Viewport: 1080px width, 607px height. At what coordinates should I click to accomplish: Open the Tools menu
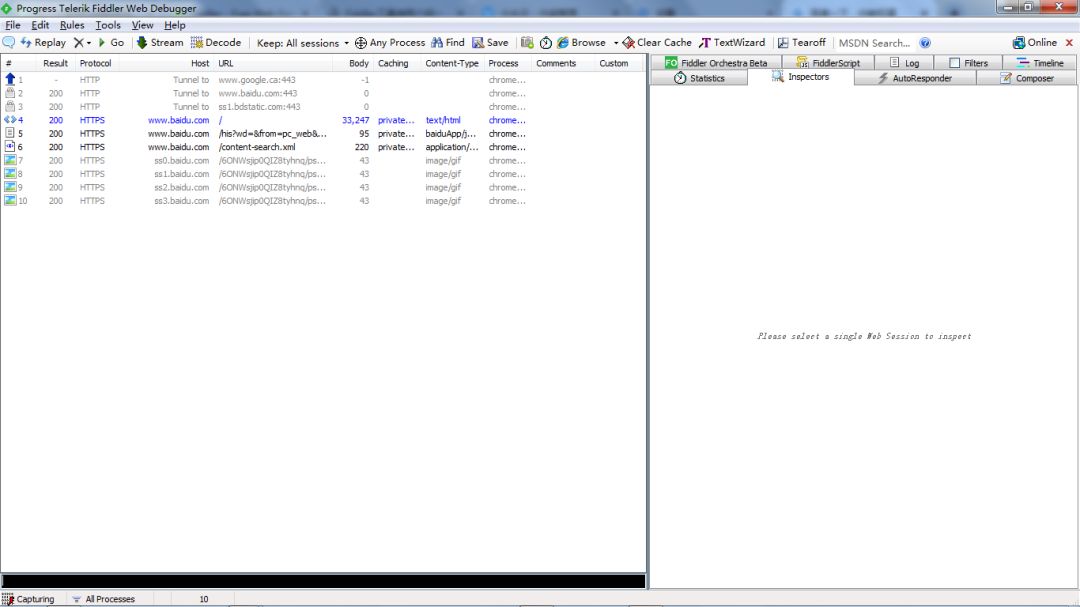107,25
